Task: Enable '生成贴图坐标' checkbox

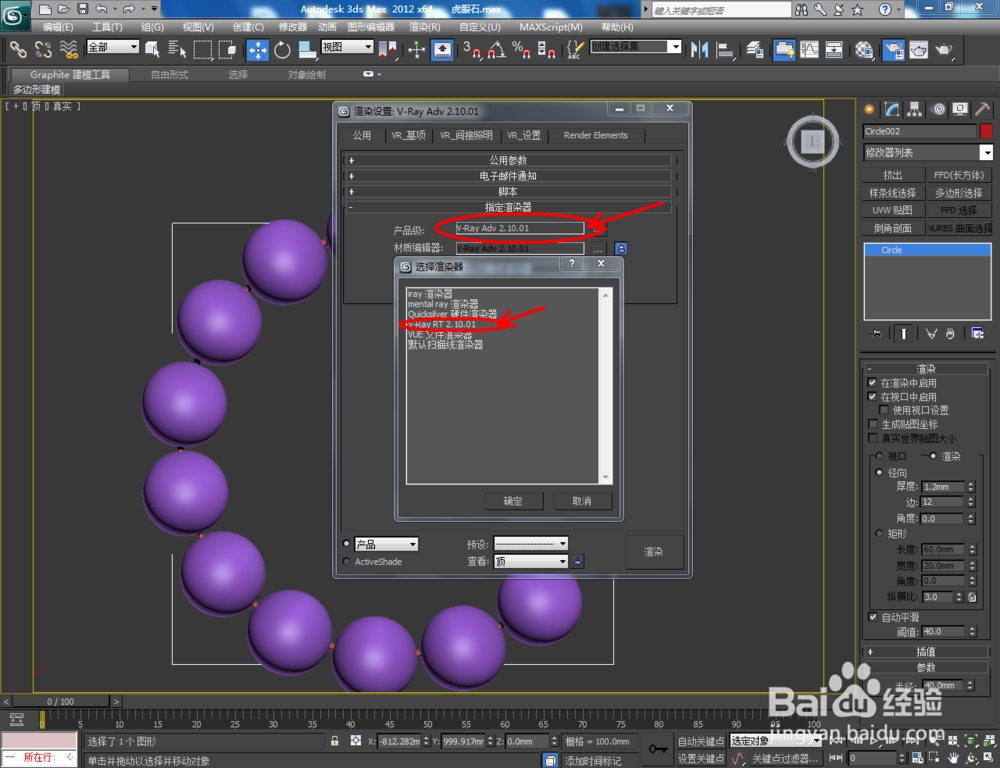Action: click(x=872, y=424)
